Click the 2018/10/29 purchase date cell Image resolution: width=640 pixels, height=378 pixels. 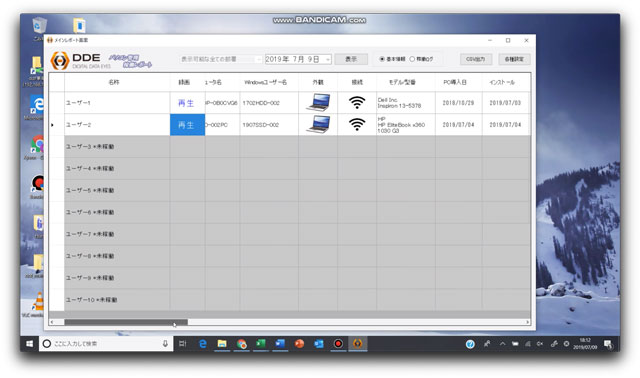(458, 103)
